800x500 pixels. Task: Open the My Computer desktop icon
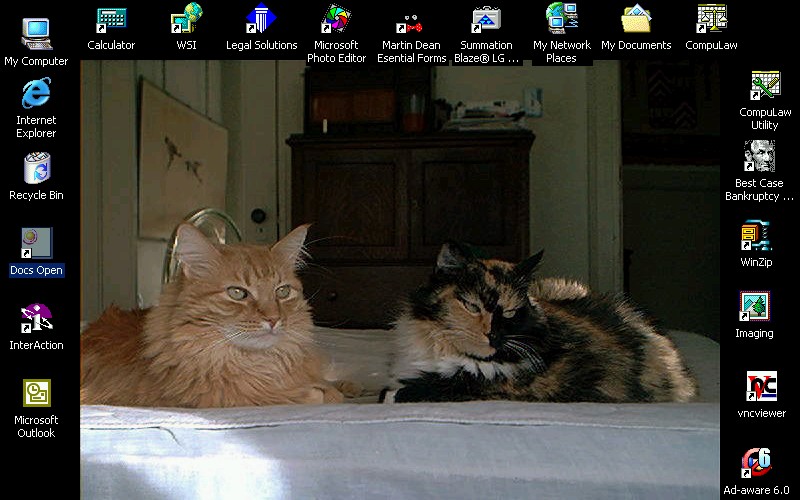point(36,34)
